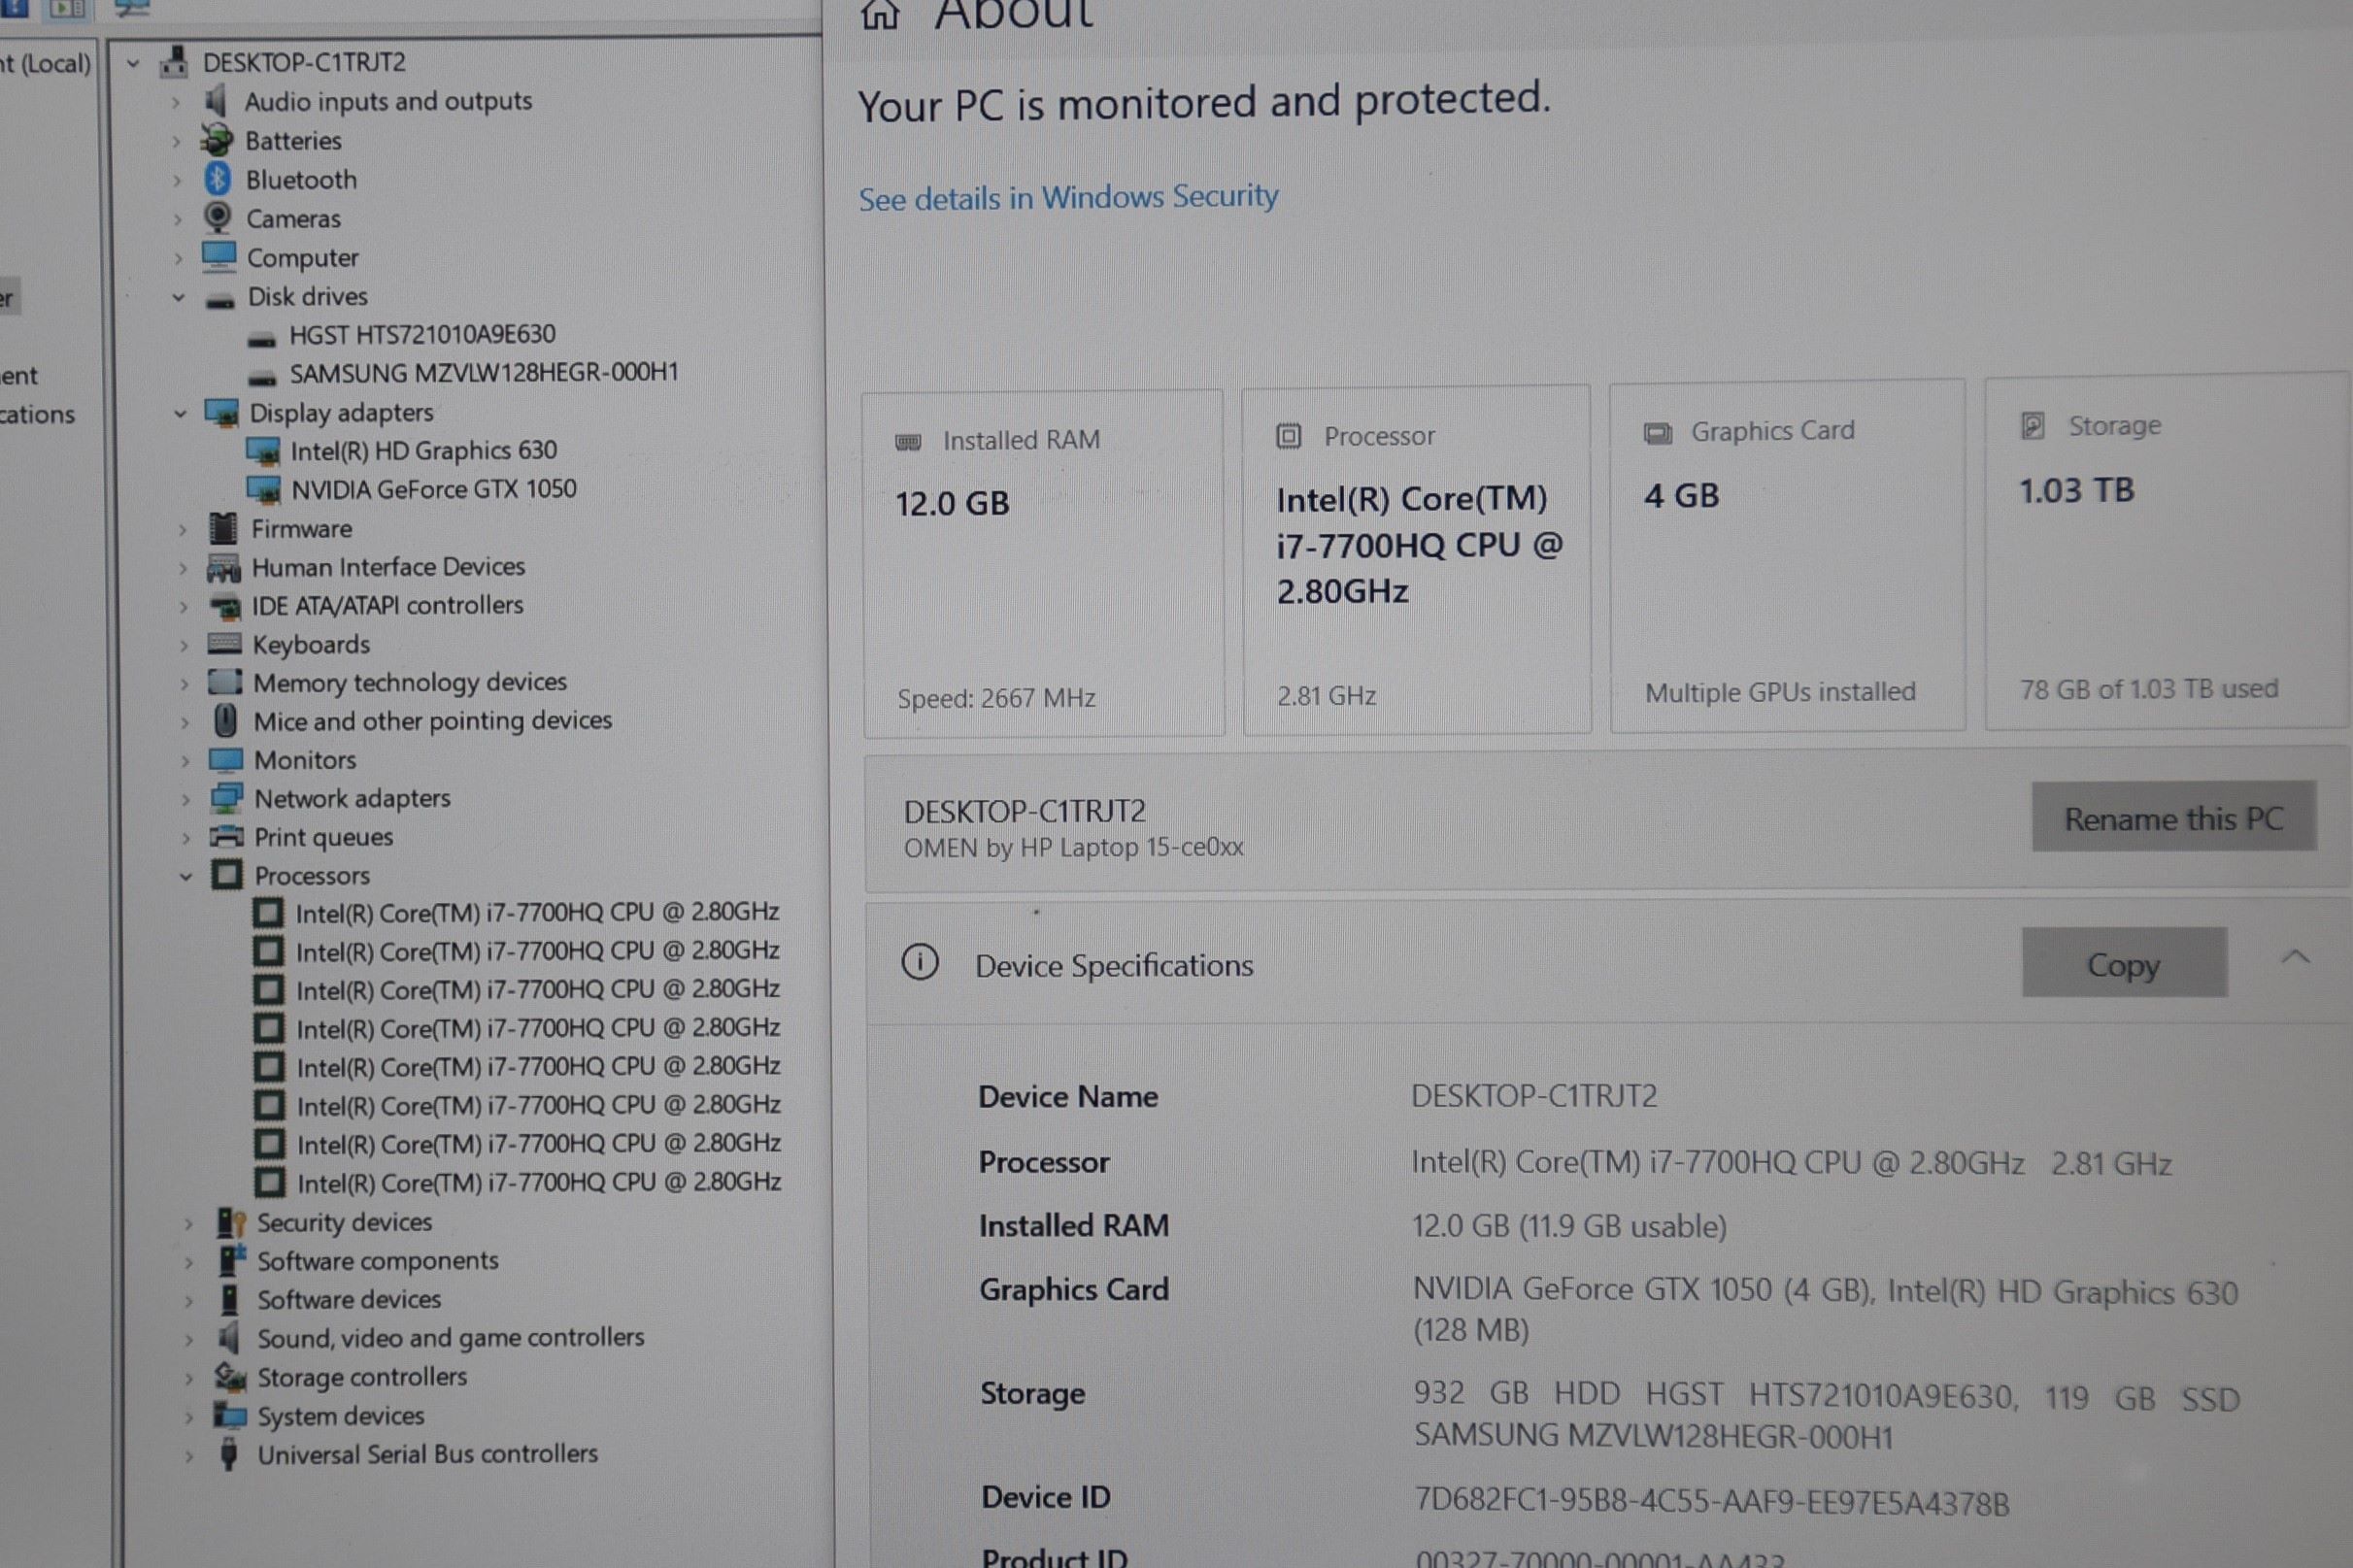Collapse the DESKTOP-C1TRJT2 root node
The image size is (2353, 1568).
click(133, 64)
